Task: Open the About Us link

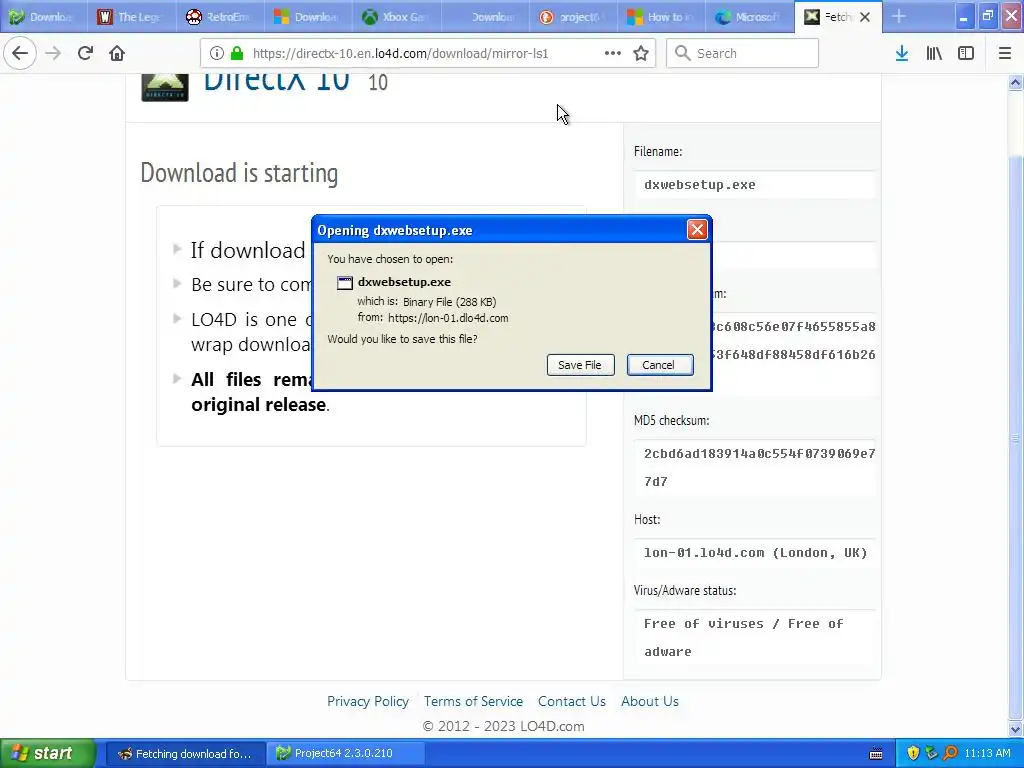Action: click(x=650, y=701)
